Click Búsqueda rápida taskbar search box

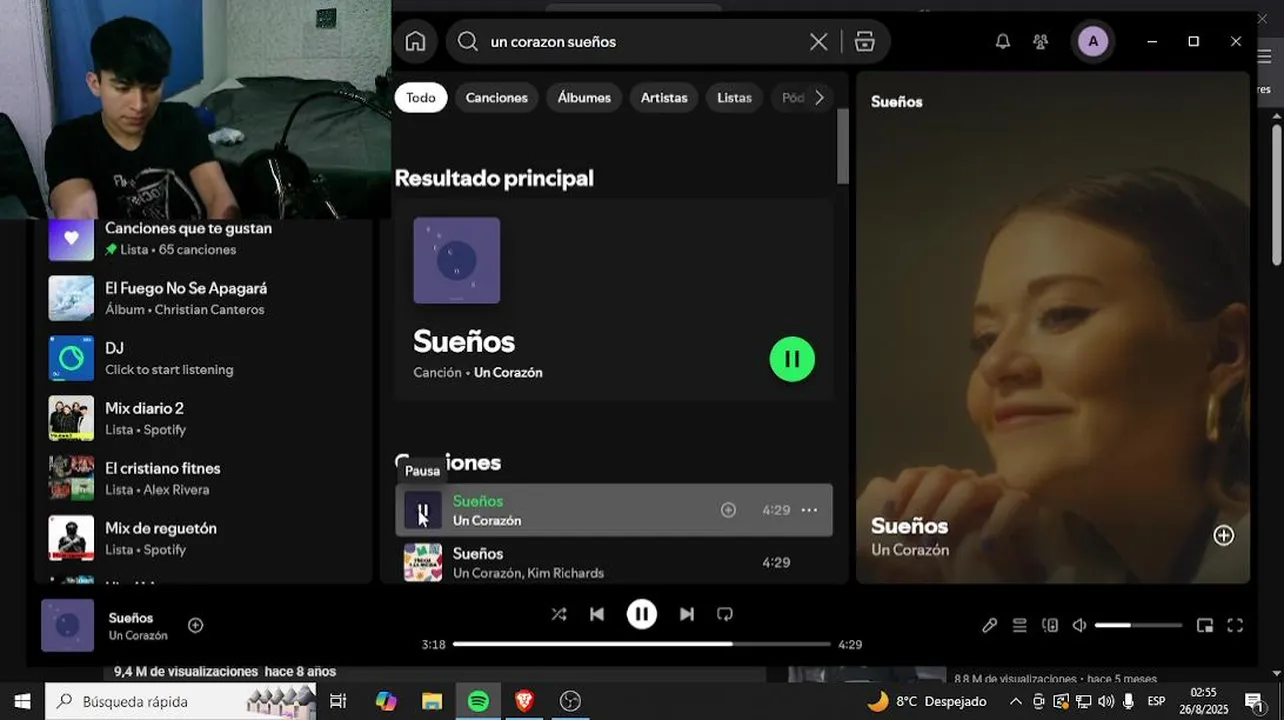pos(181,701)
